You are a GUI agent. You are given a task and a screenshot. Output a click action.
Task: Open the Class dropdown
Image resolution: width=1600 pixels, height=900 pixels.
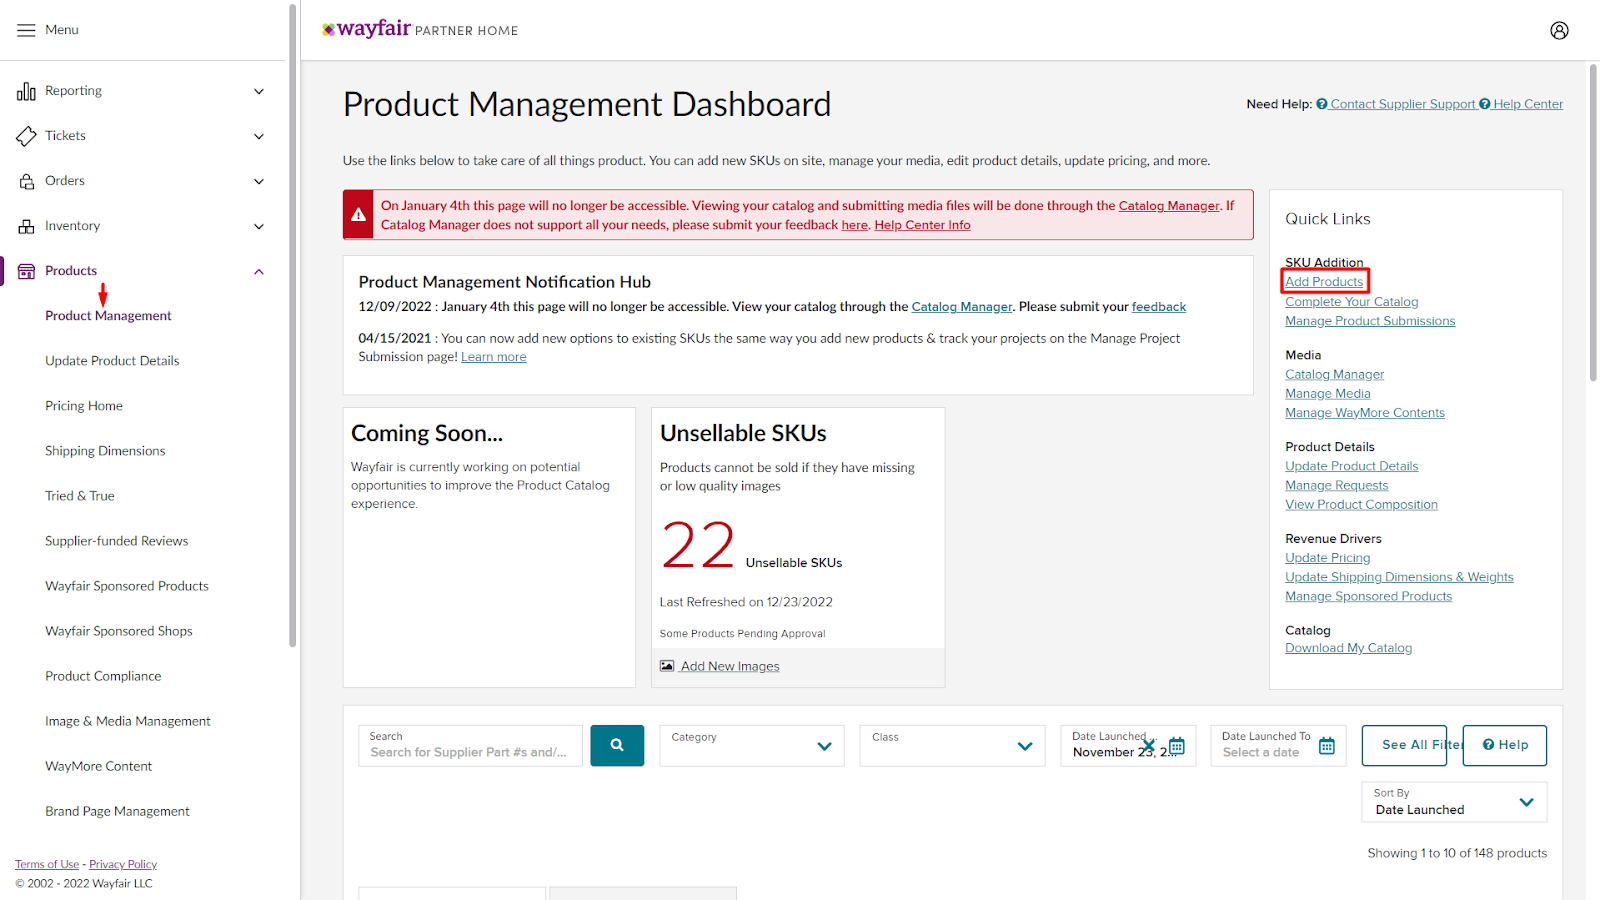952,746
